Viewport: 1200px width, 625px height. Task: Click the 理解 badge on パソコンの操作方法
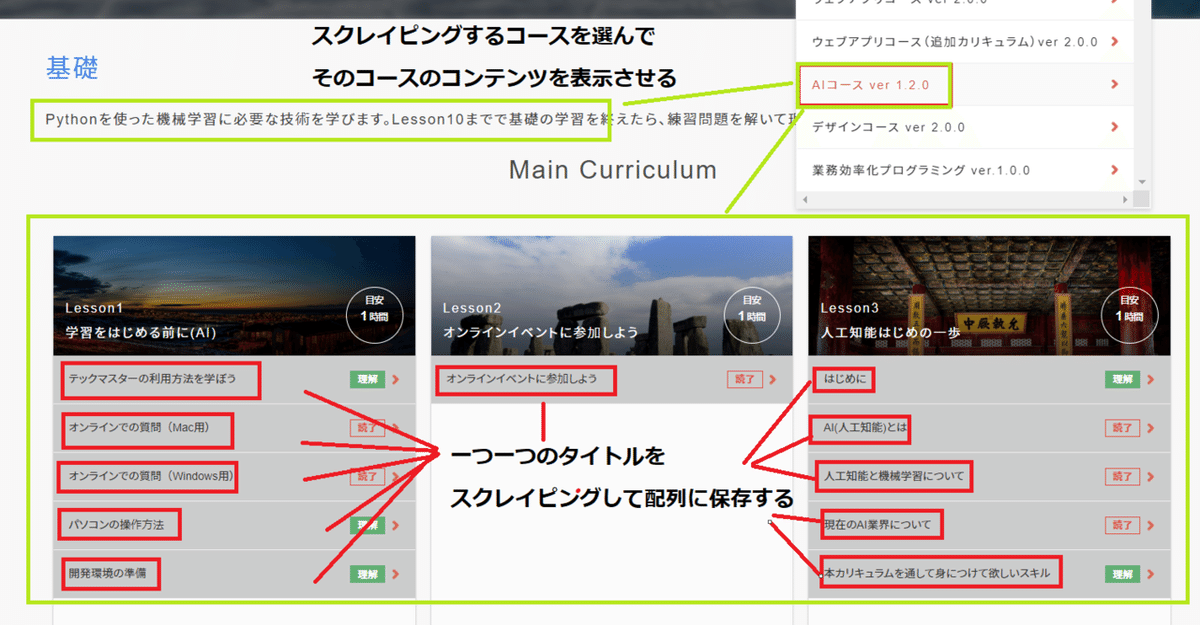pyautogui.click(x=367, y=525)
